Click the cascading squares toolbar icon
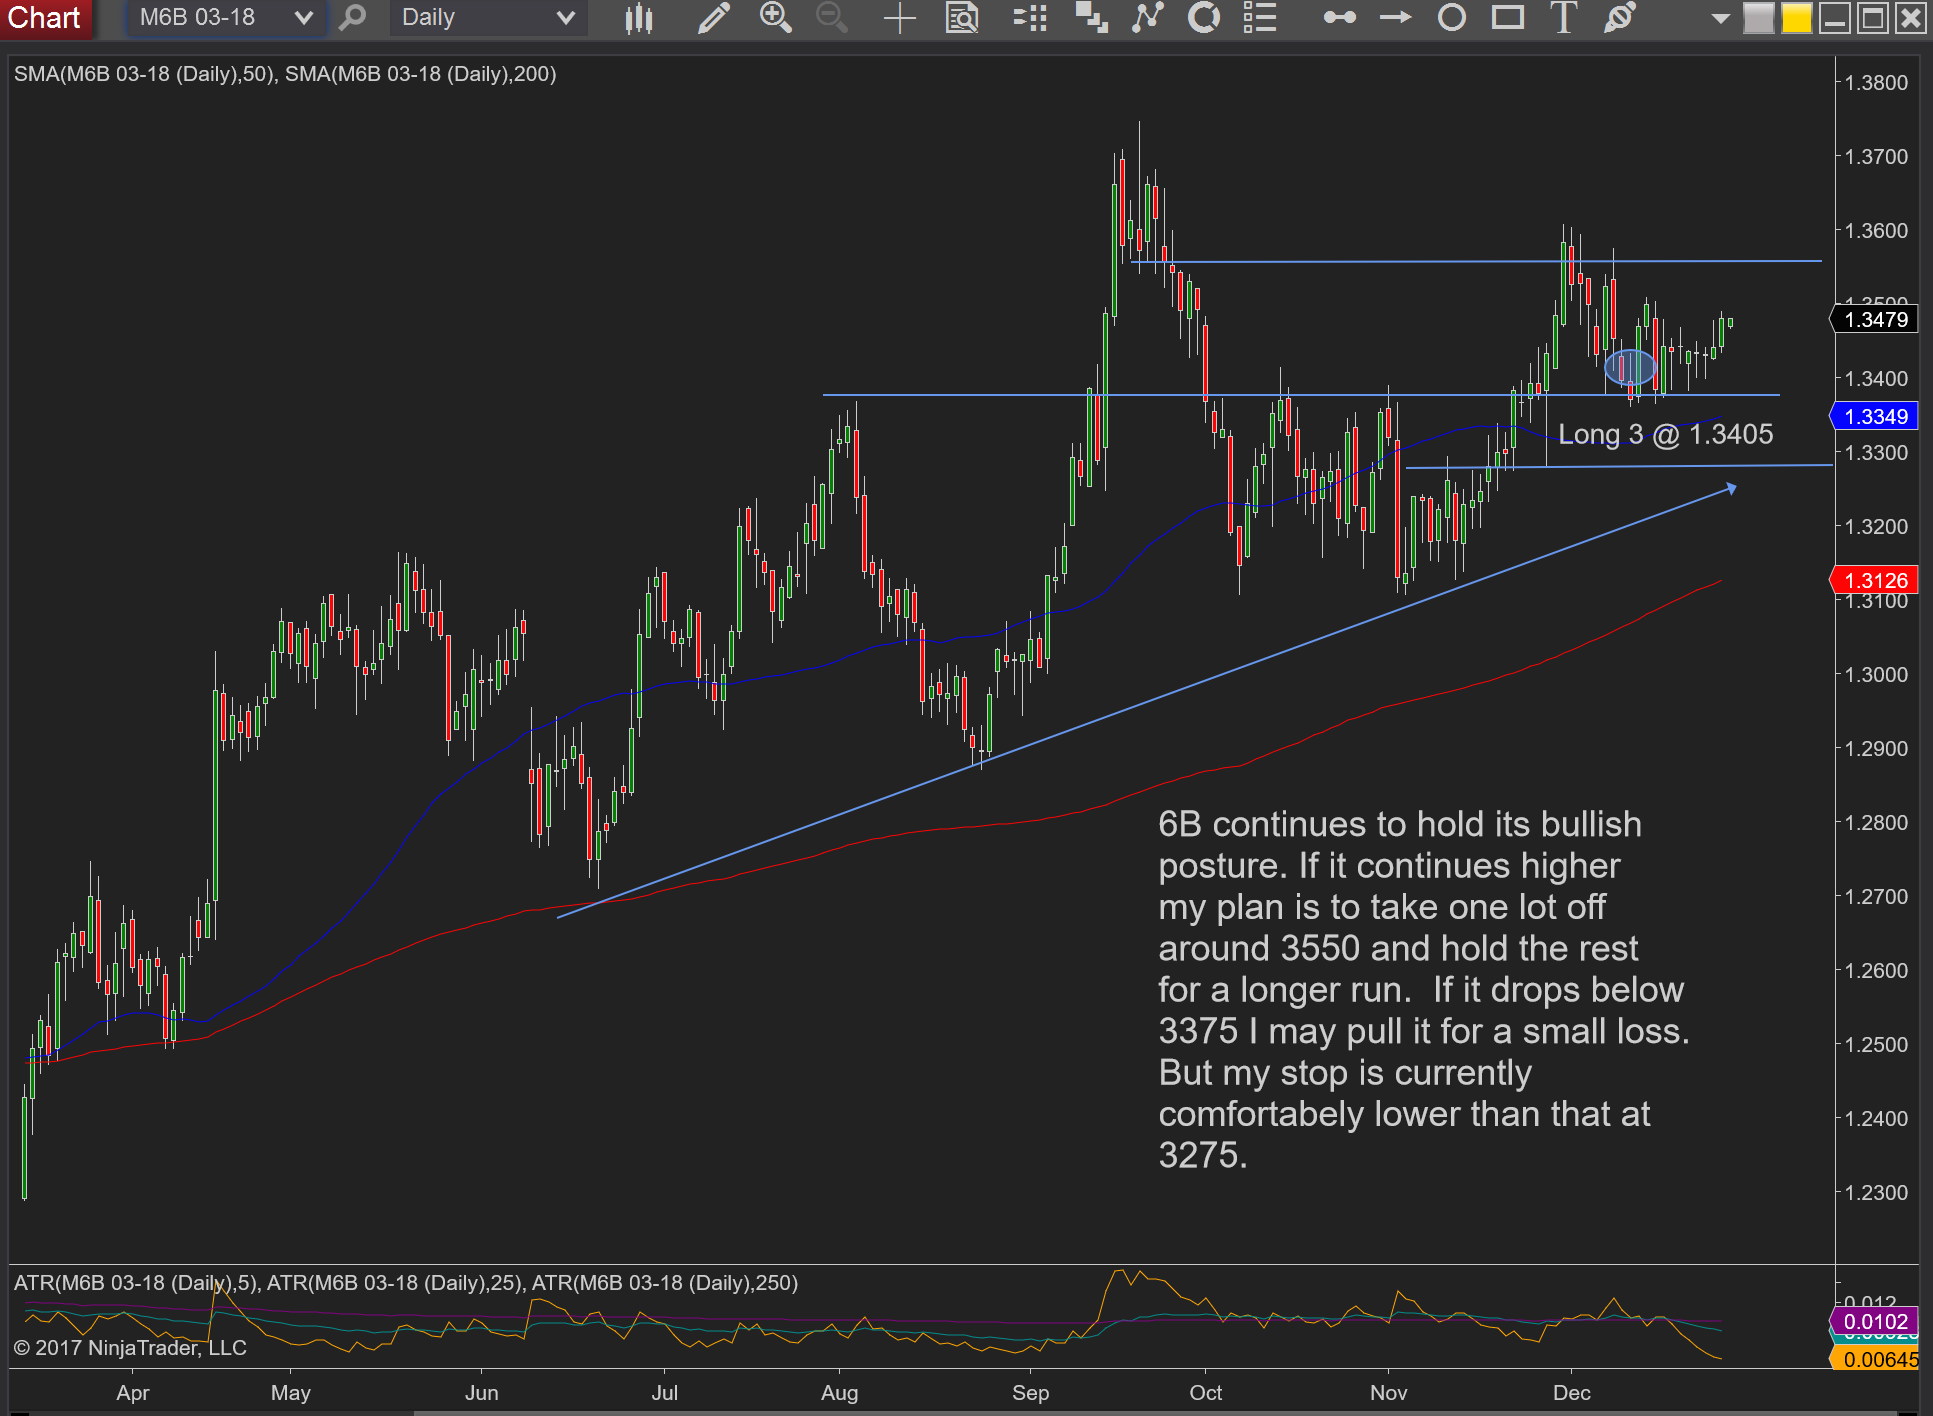Screen dimensions: 1933x1416 1091,18
